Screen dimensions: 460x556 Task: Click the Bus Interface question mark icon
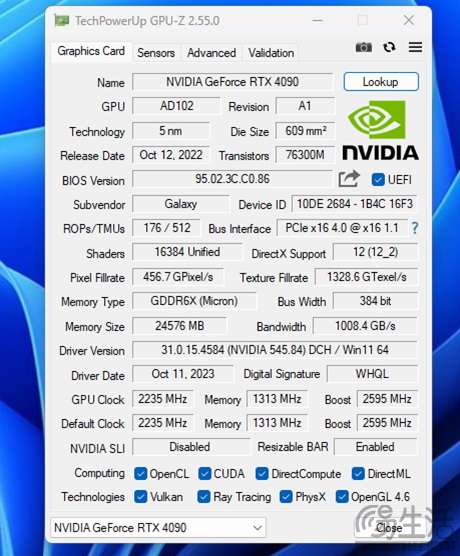coord(415,228)
